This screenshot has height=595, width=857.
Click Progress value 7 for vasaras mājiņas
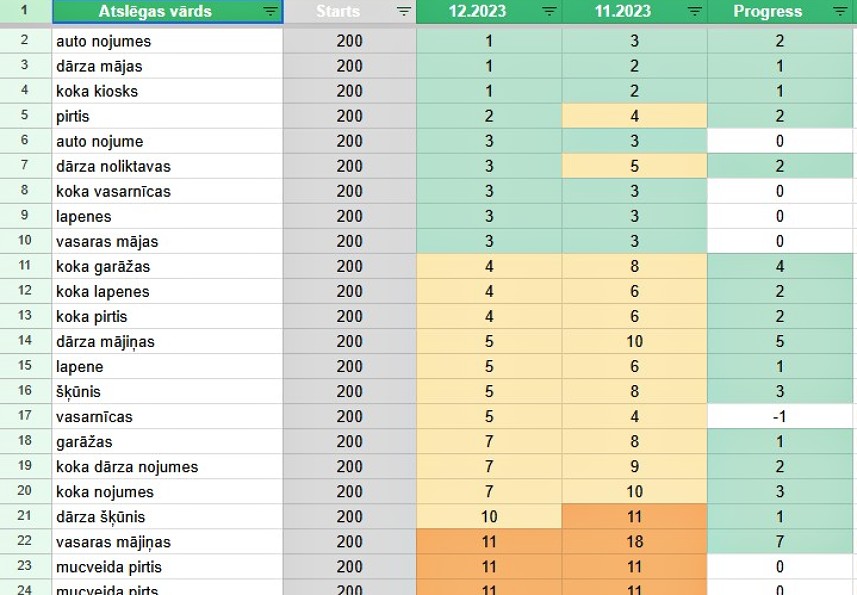click(780, 542)
